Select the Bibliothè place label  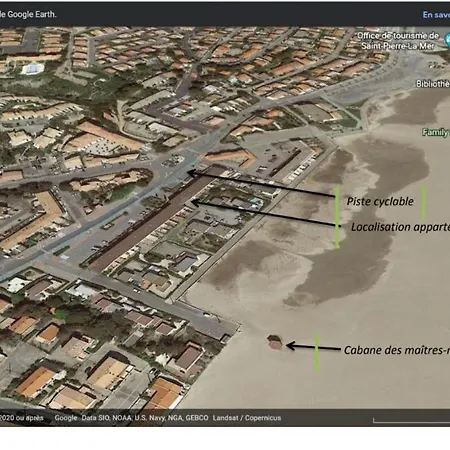coord(433,84)
